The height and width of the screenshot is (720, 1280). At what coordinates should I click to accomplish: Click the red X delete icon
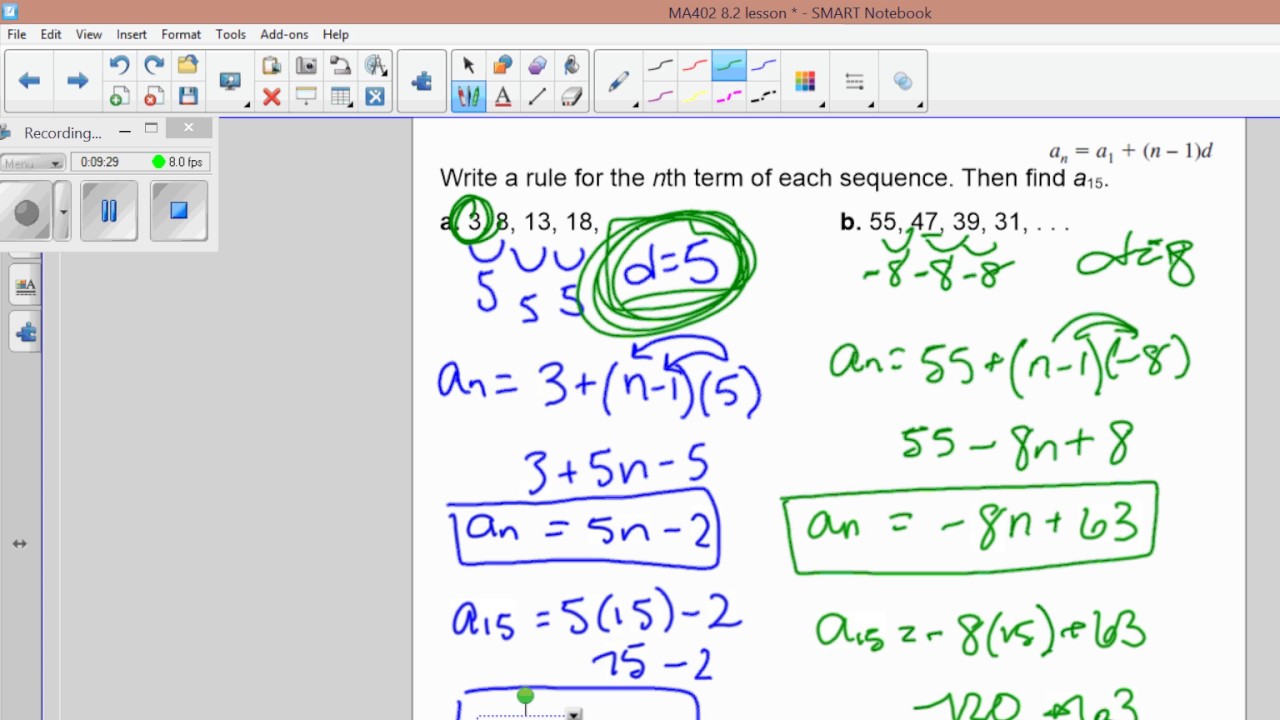(271, 97)
